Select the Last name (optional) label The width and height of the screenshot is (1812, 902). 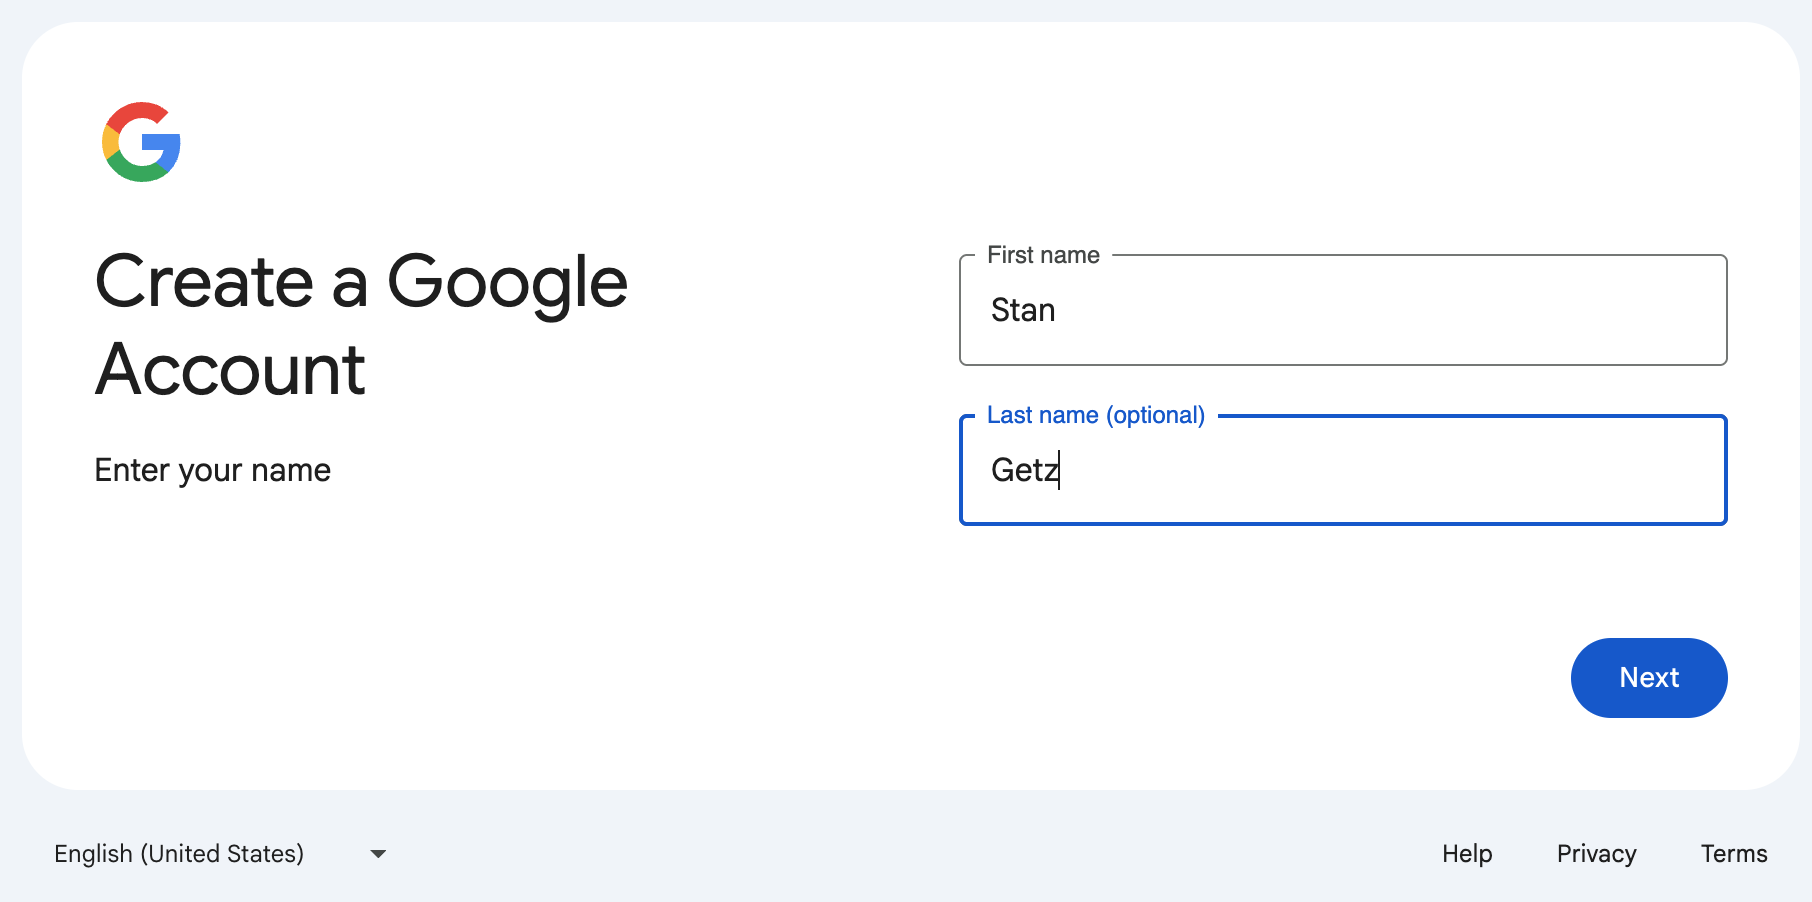click(x=1094, y=414)
